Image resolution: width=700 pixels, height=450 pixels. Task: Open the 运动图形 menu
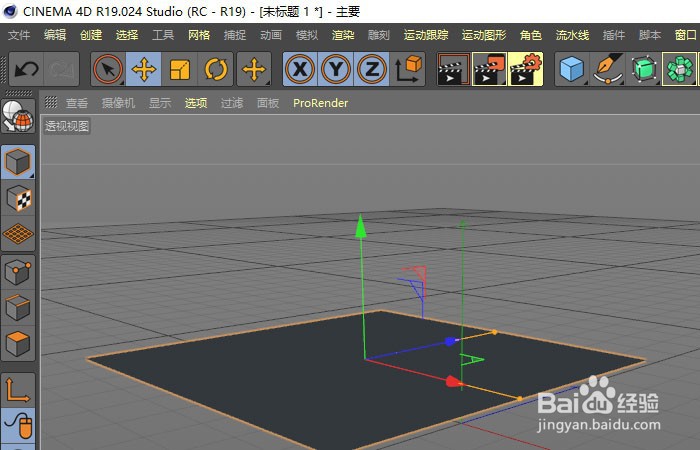pos(484,35)
